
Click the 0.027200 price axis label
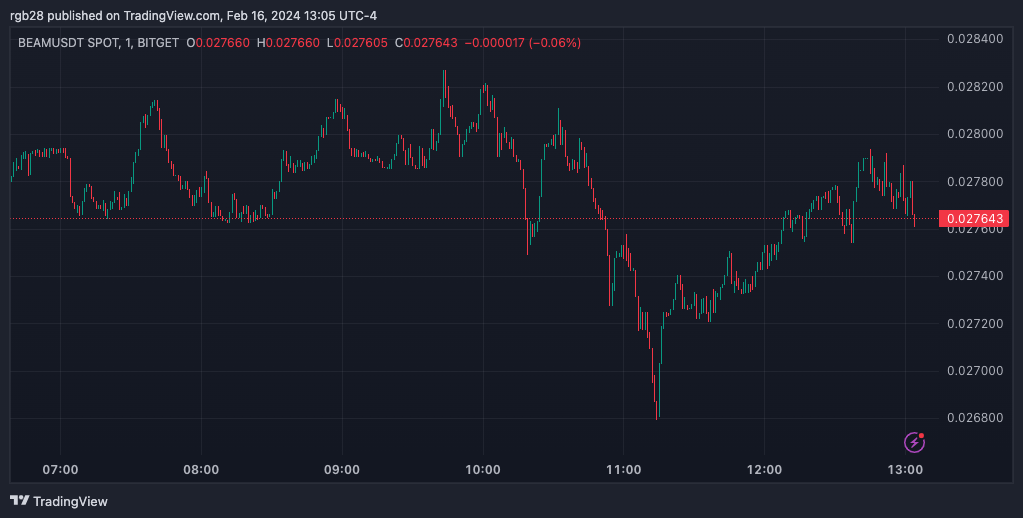(975, 324)
